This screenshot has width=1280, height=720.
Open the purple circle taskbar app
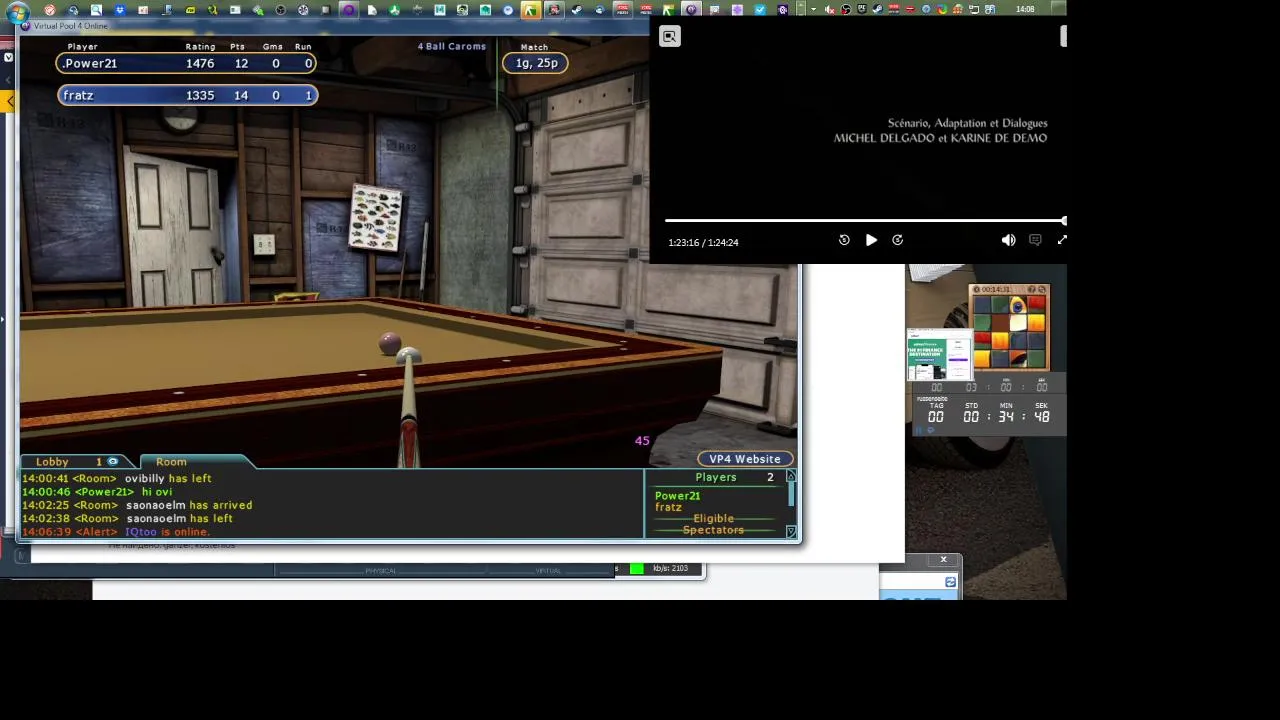348,10
